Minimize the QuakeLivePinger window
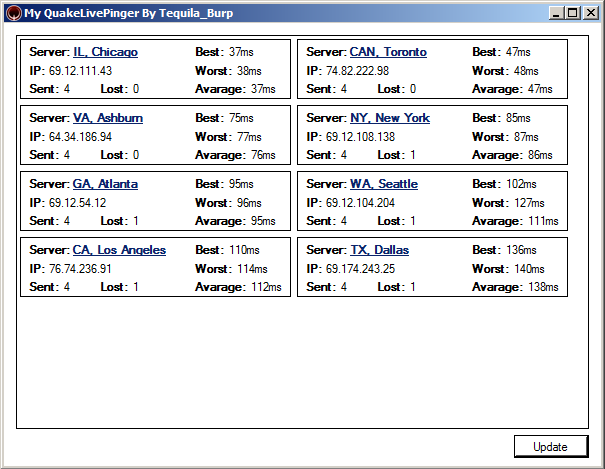Viewport: 605px width, 469px height. click(x=556, y=13)
